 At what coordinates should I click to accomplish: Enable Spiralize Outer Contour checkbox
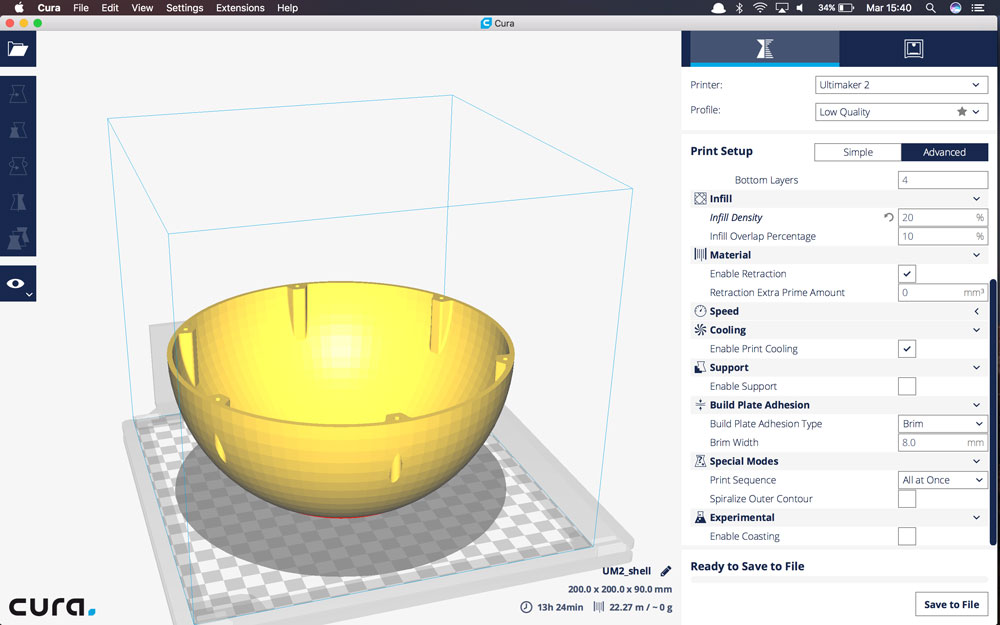click(x=907, y=499)
